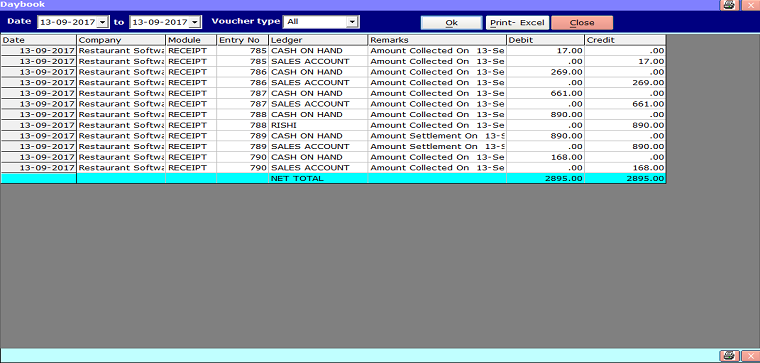
Task: Select the CASH ON HAND ledger cell for entry 785
Action: (x=318, y=50)
